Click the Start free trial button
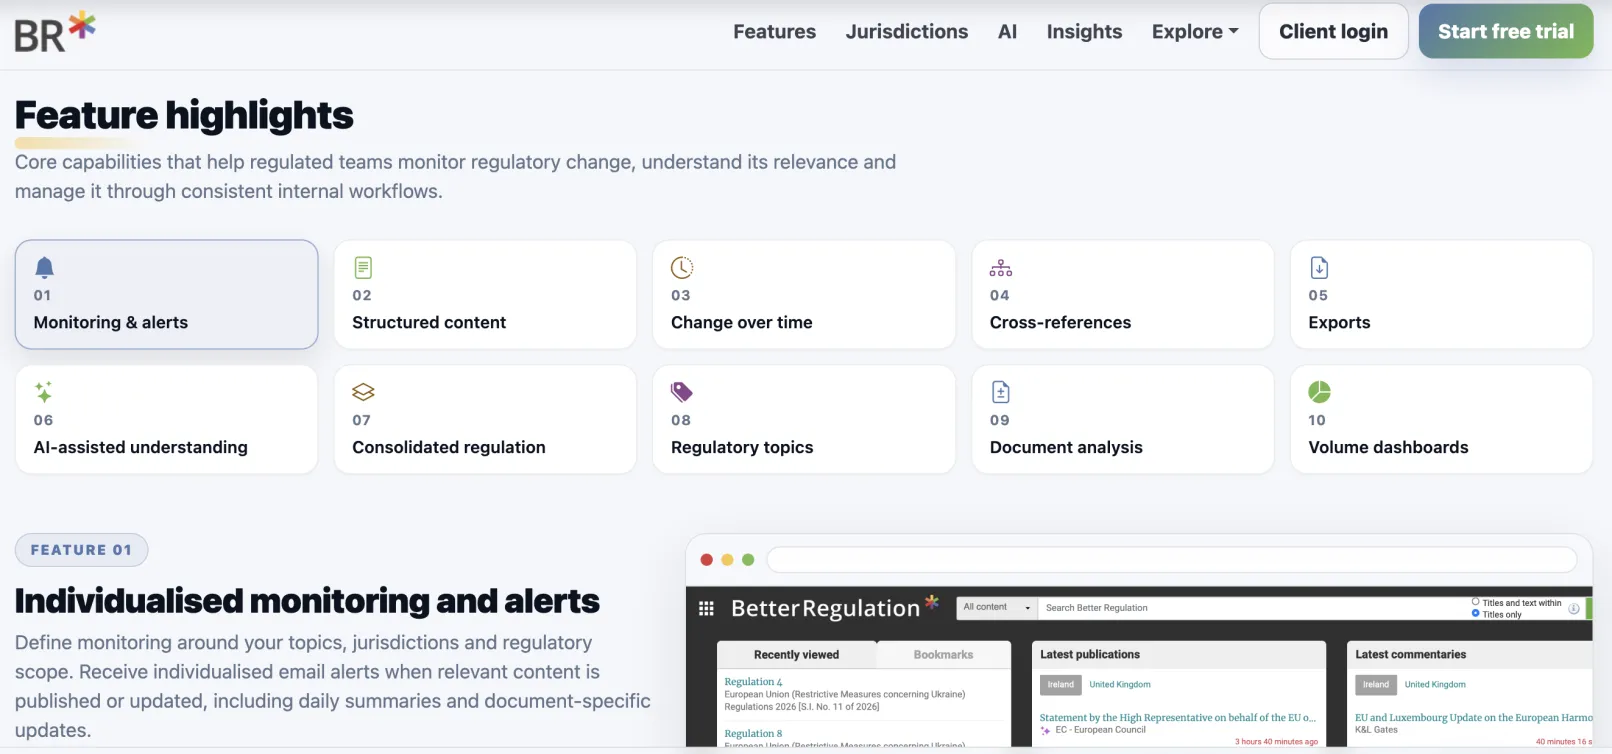The image size is (1612, 754). coord(1505,31)
